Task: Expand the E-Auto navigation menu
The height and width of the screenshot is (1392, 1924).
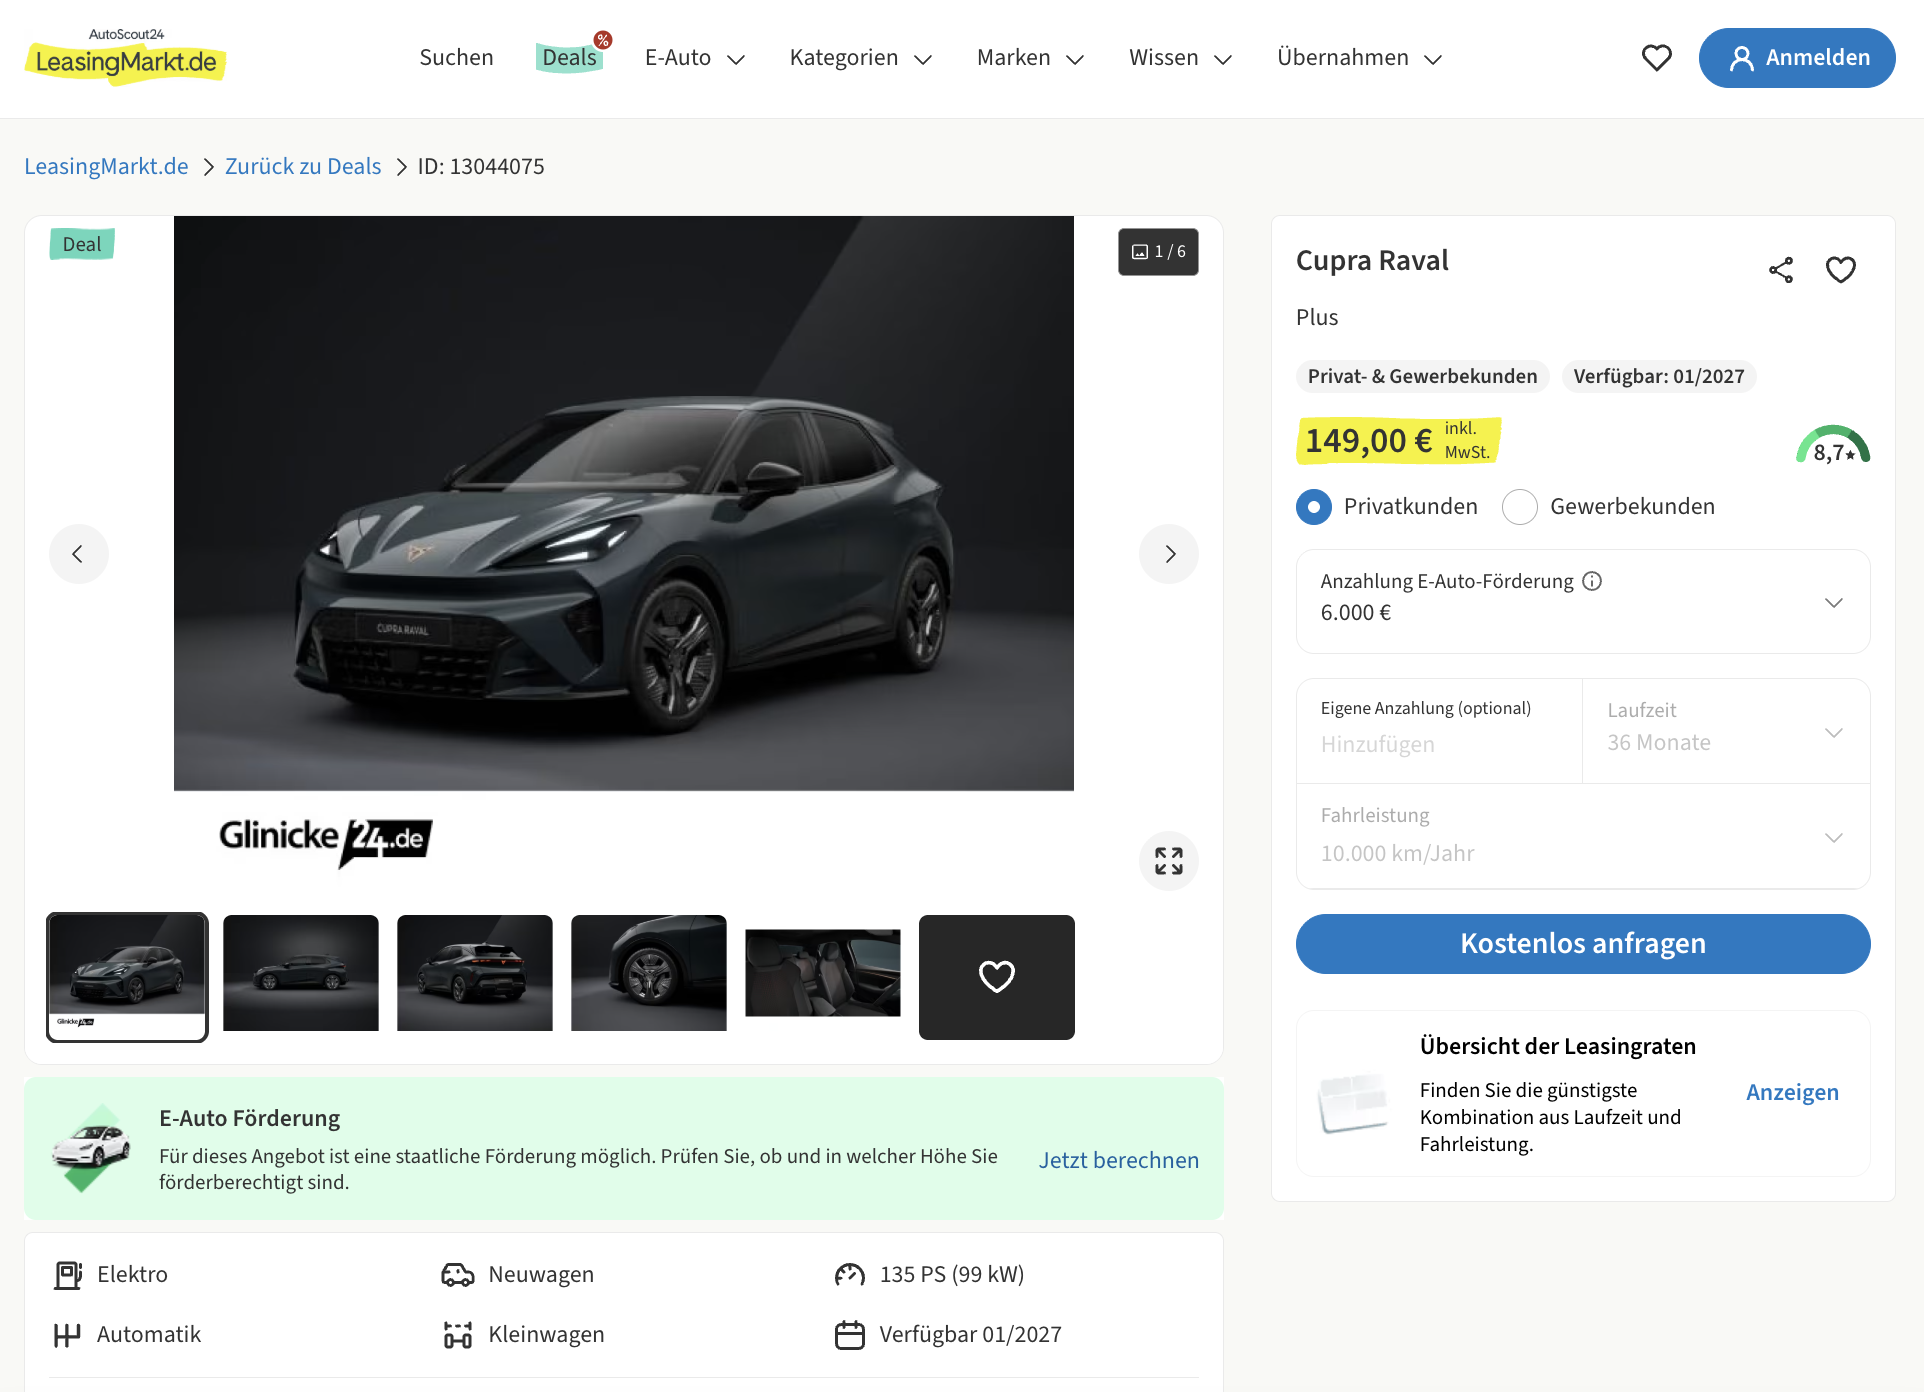Action: (695, 58)
